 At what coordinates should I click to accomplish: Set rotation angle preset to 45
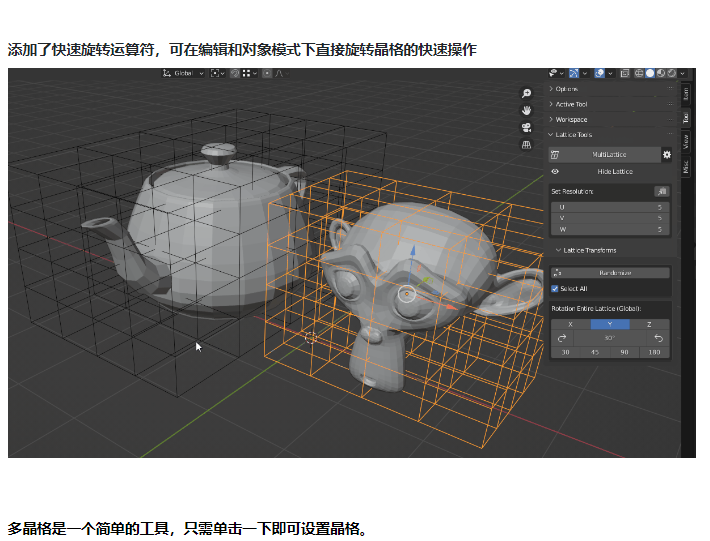(x=595, y=352)
